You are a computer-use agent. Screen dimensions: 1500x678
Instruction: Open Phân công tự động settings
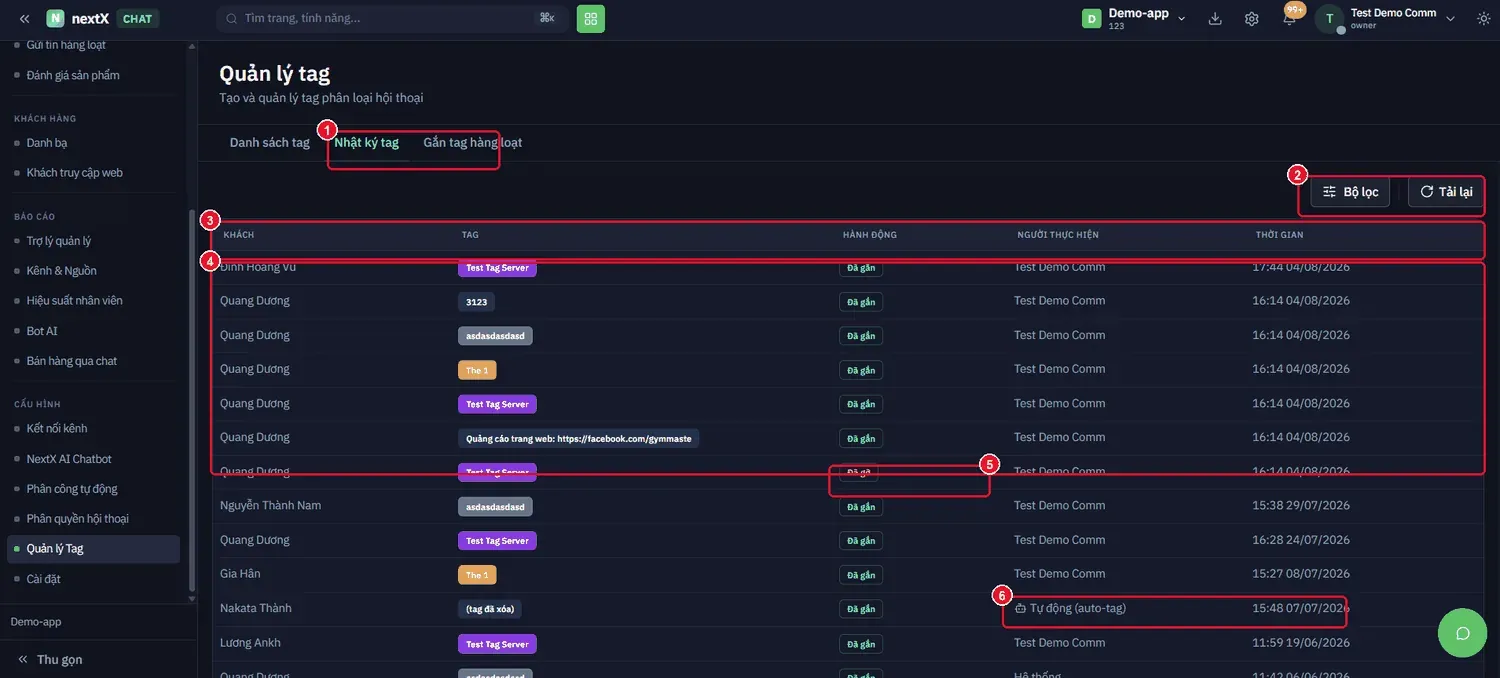click(72, 489)
